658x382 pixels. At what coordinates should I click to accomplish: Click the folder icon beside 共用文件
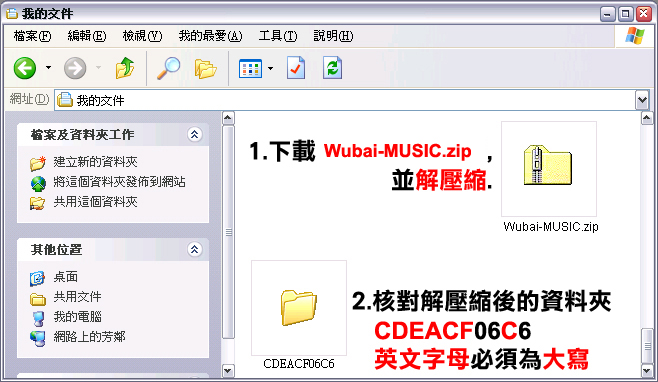pyautogui.click(x=38, y=299)
